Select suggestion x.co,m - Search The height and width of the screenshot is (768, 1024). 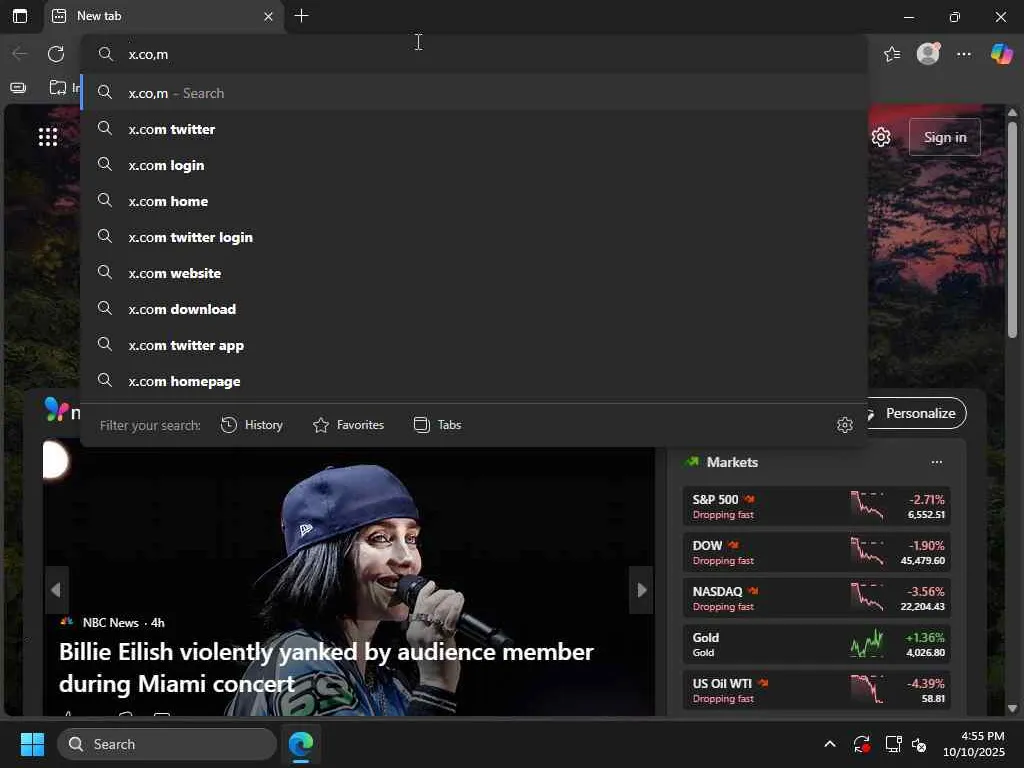475,93
